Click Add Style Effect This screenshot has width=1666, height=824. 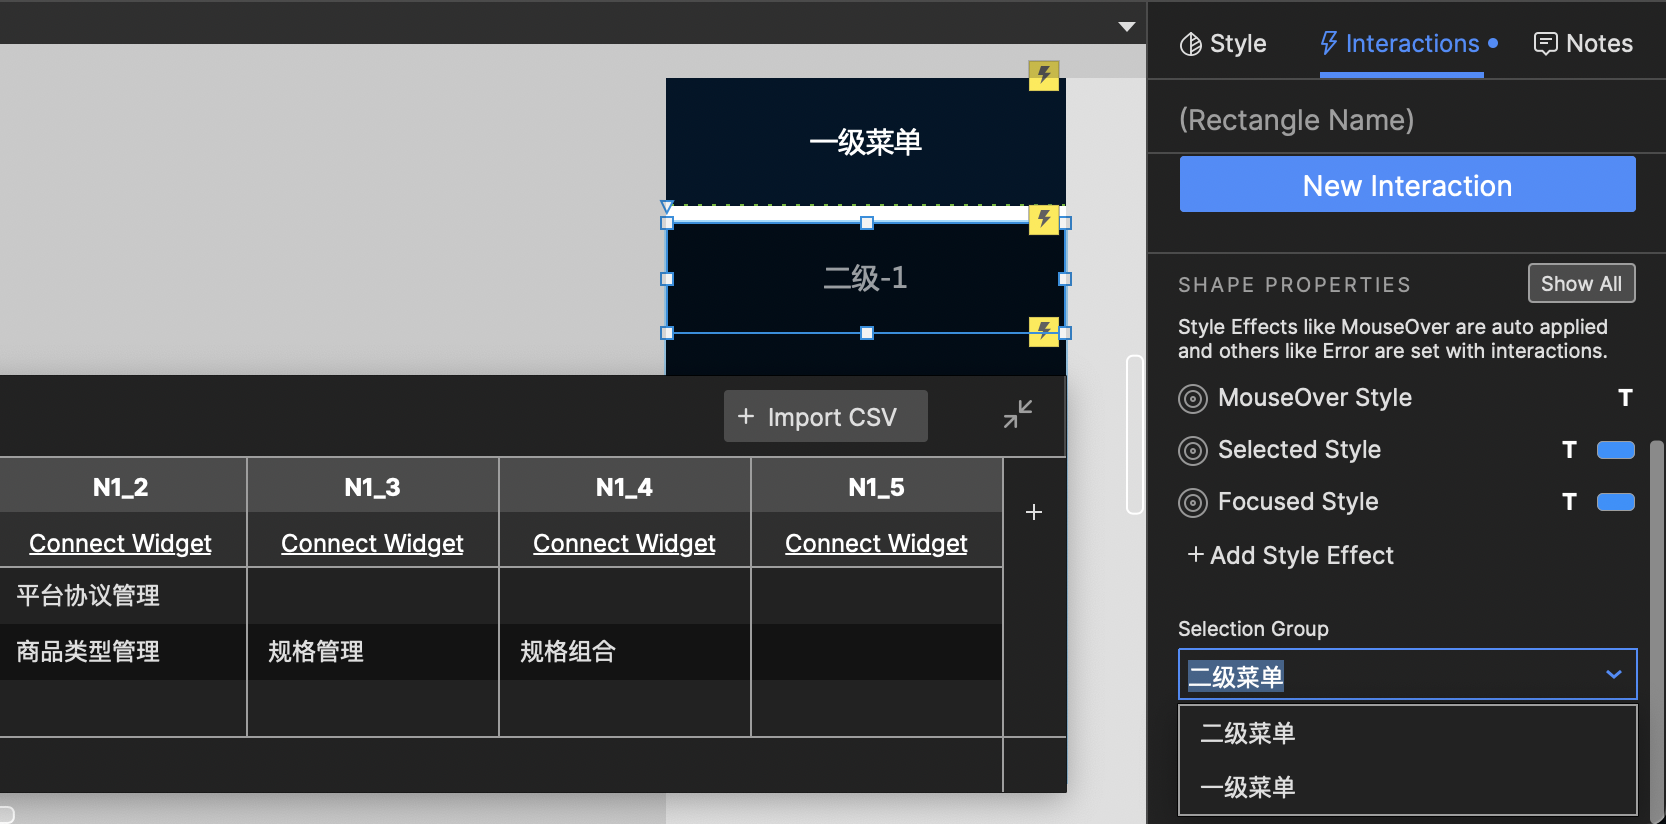tap(1290, 555)
